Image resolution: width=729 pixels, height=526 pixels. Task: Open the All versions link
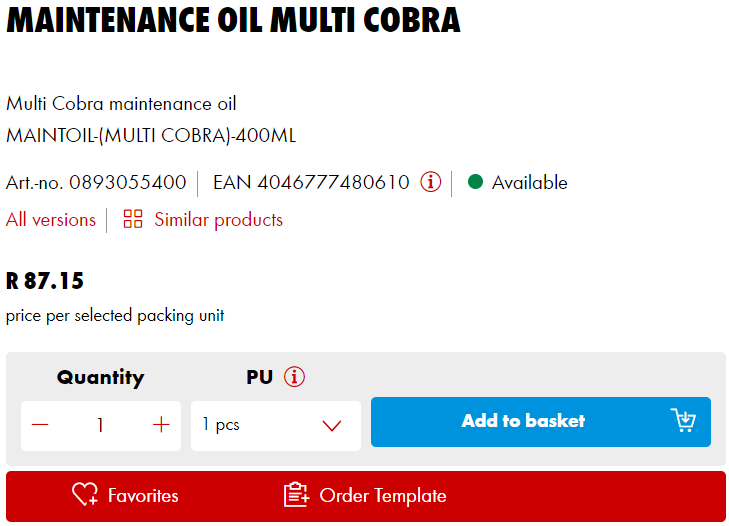tap(51, 219)
